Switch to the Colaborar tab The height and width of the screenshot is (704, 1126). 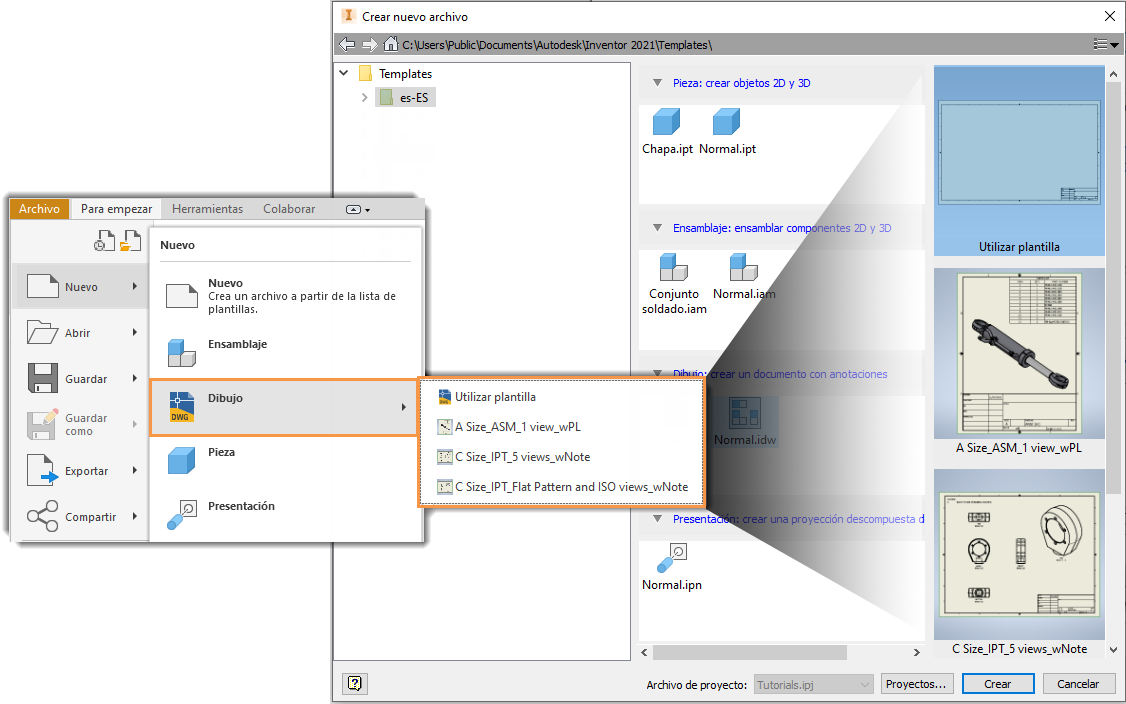click(x=289, y=209)
